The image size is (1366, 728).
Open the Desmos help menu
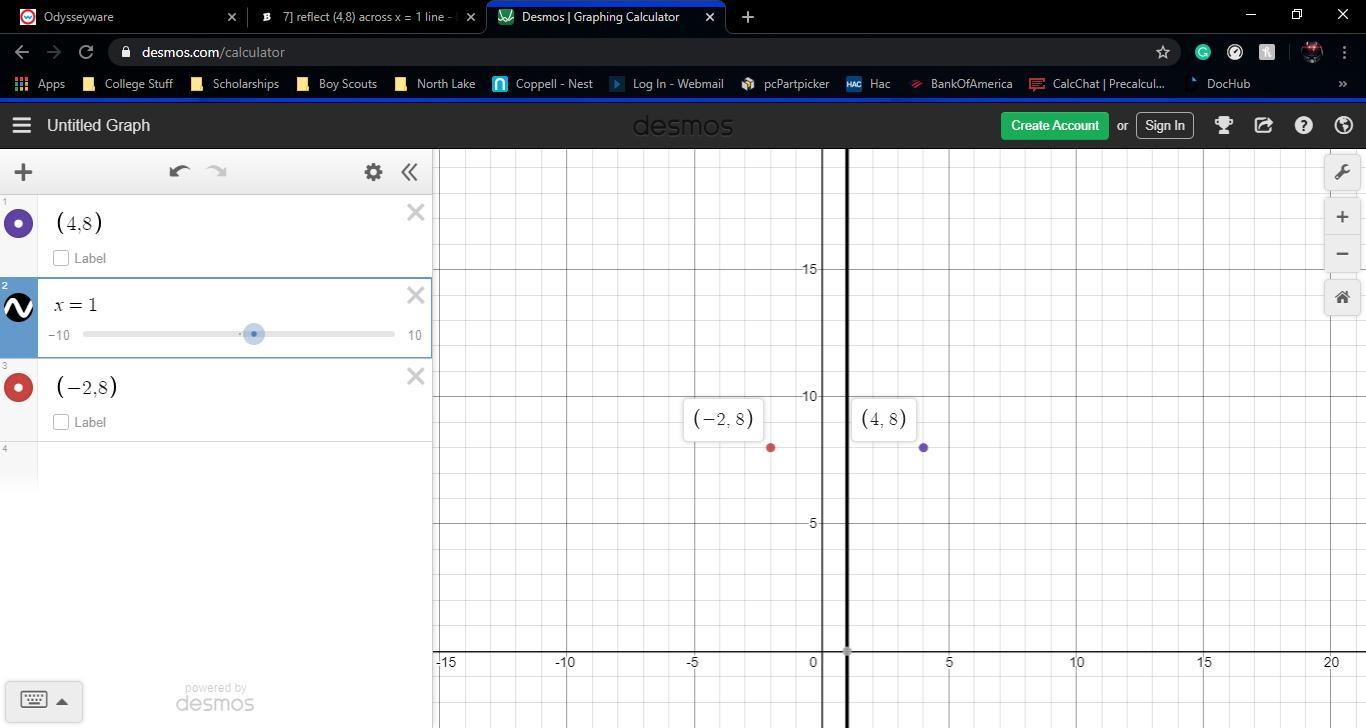1303,125
